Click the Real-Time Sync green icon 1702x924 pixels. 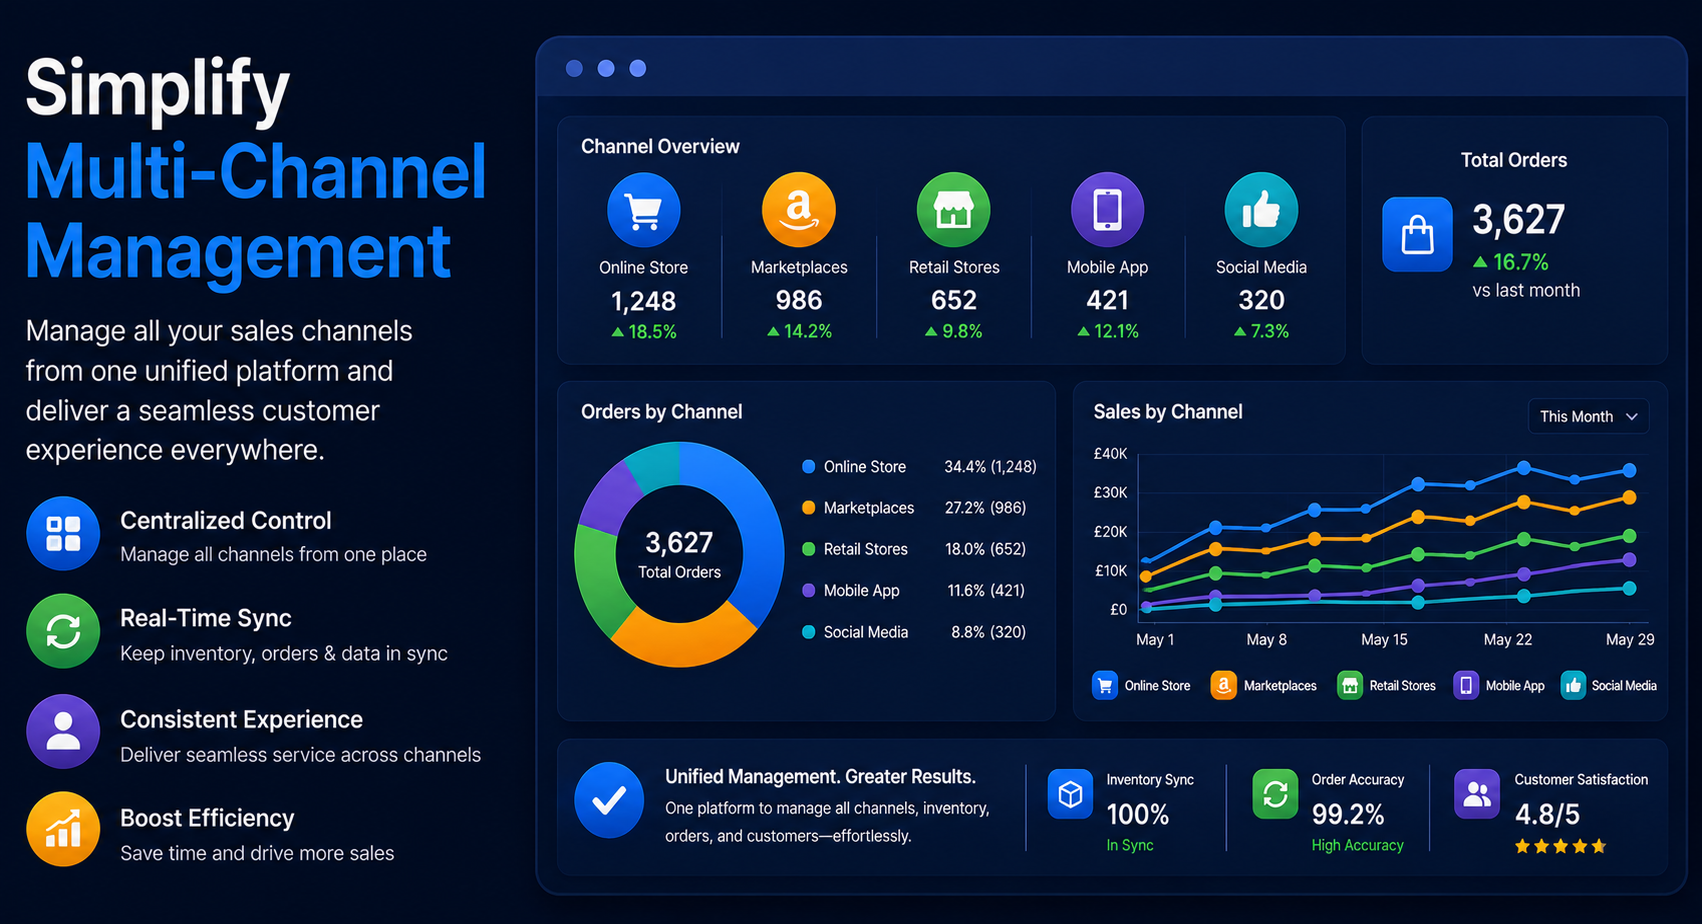(63, 632)
